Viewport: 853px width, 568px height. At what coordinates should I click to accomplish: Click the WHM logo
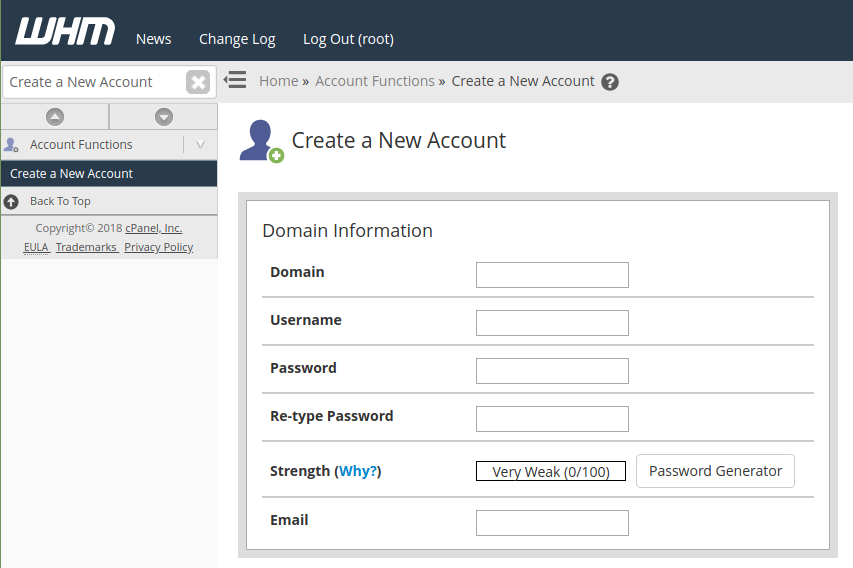click(65, 32)
